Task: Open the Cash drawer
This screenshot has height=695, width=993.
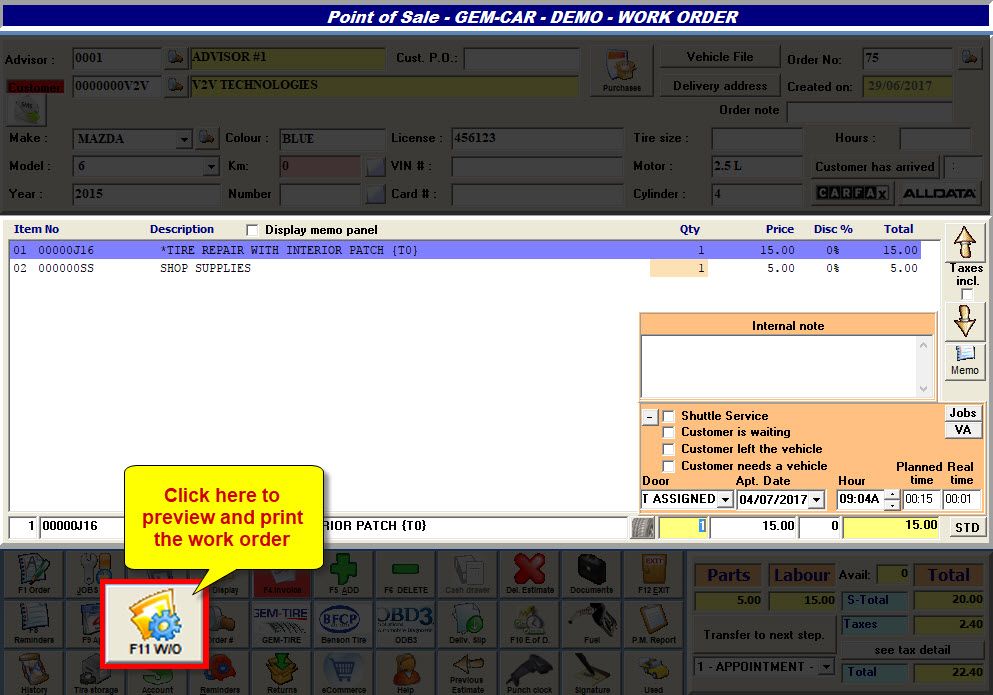Action: [x=467, y=574]
